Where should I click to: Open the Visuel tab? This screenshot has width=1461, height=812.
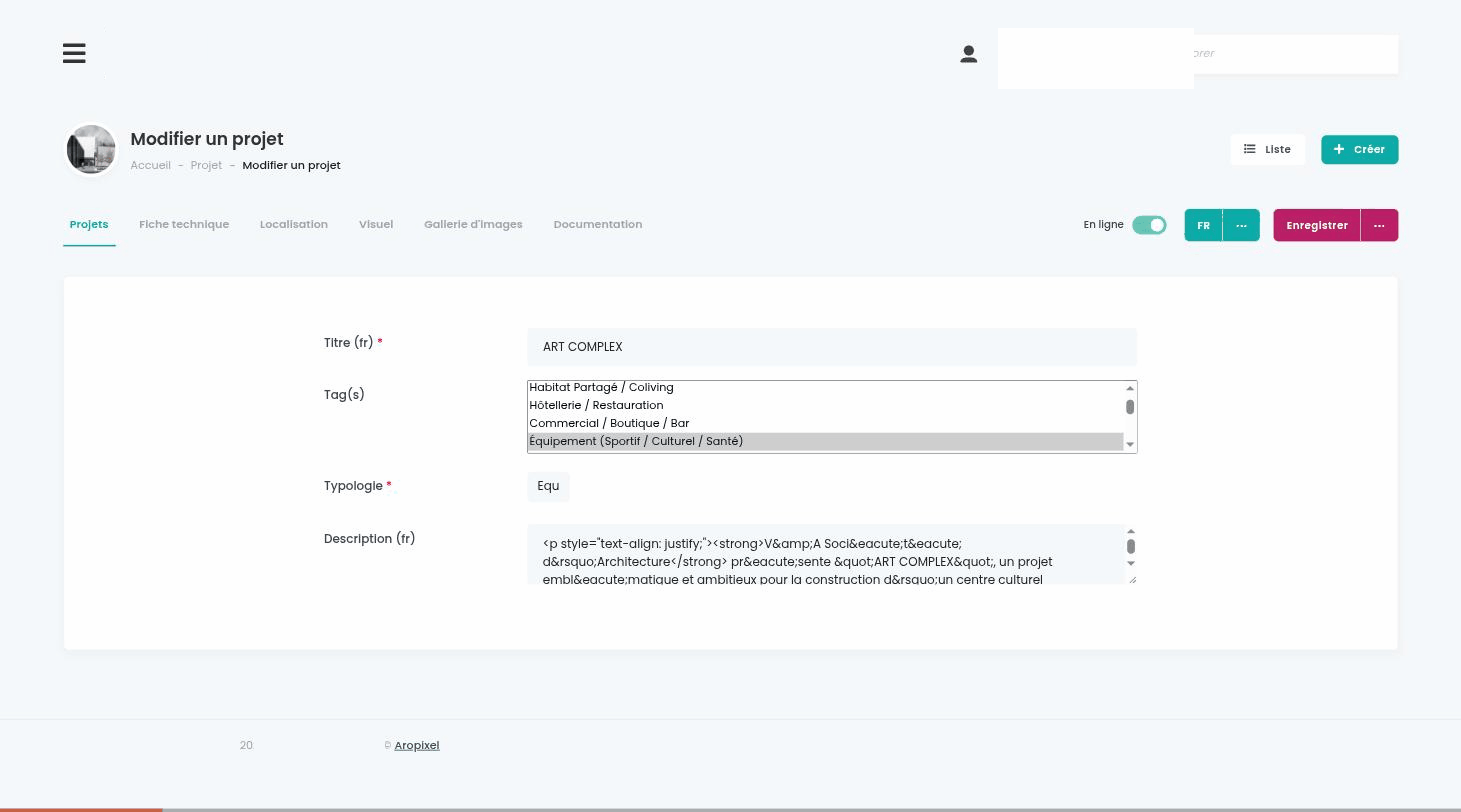(x=376, y=224)
